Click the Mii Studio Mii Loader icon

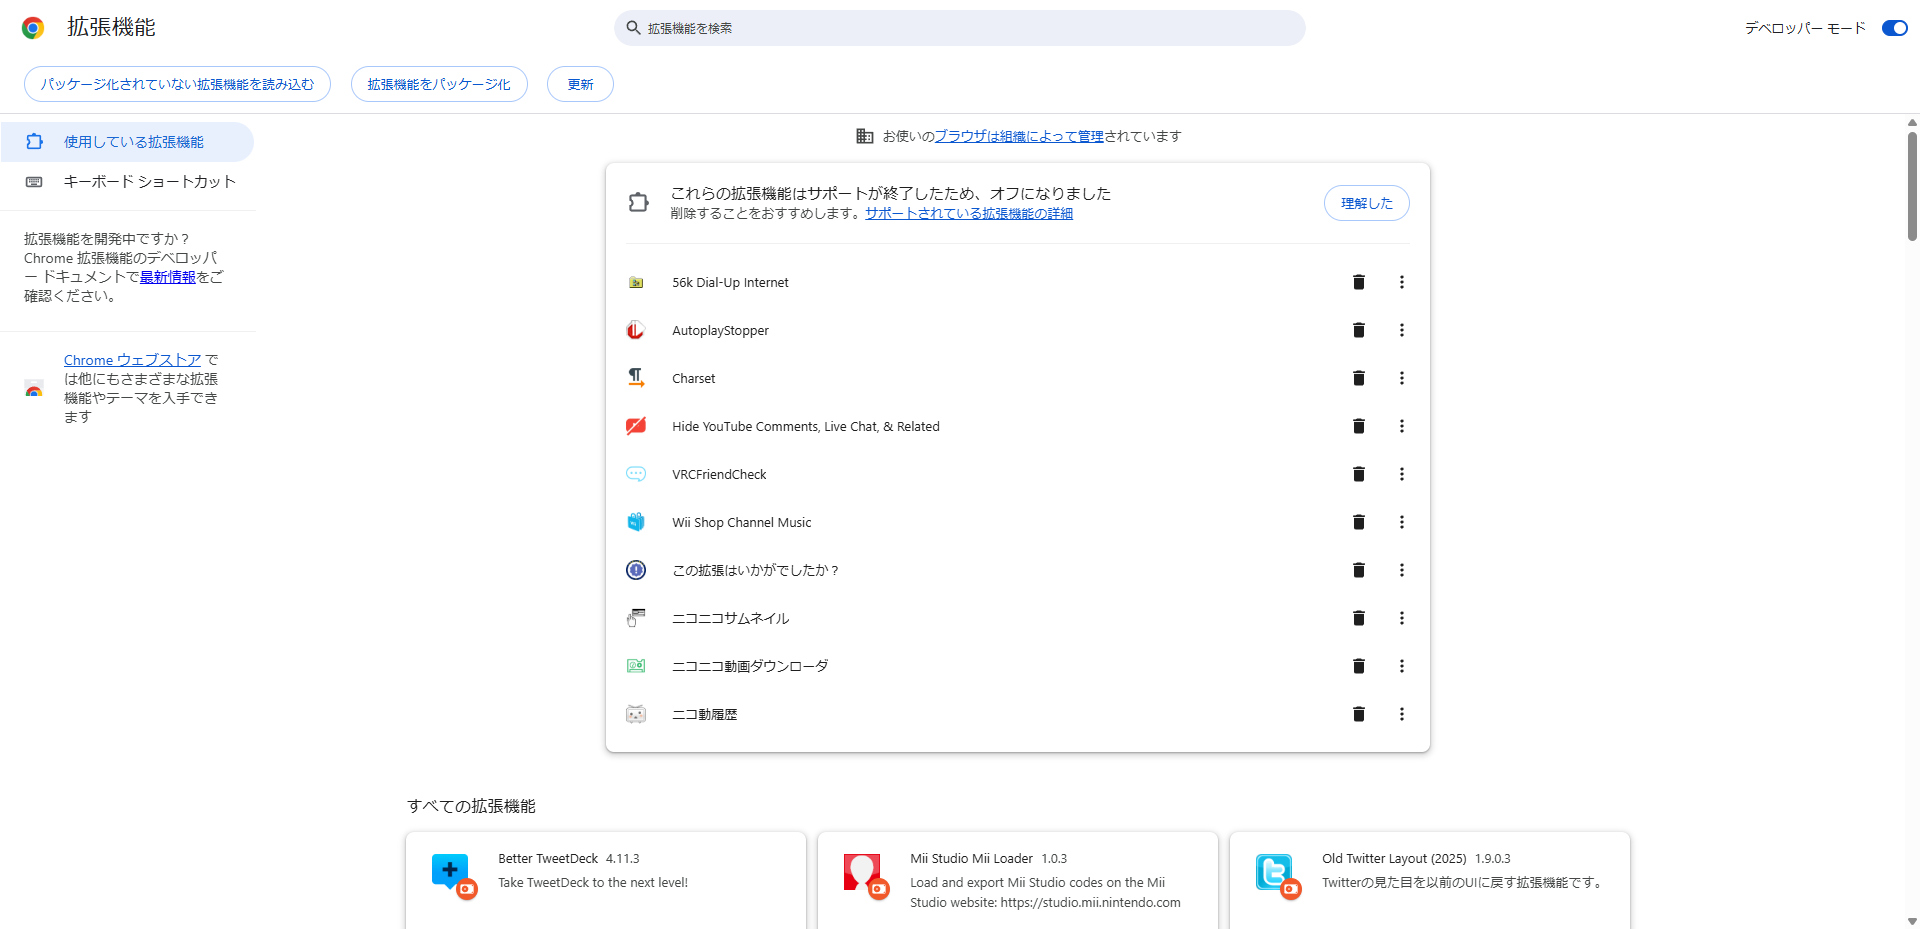point(863,873)
